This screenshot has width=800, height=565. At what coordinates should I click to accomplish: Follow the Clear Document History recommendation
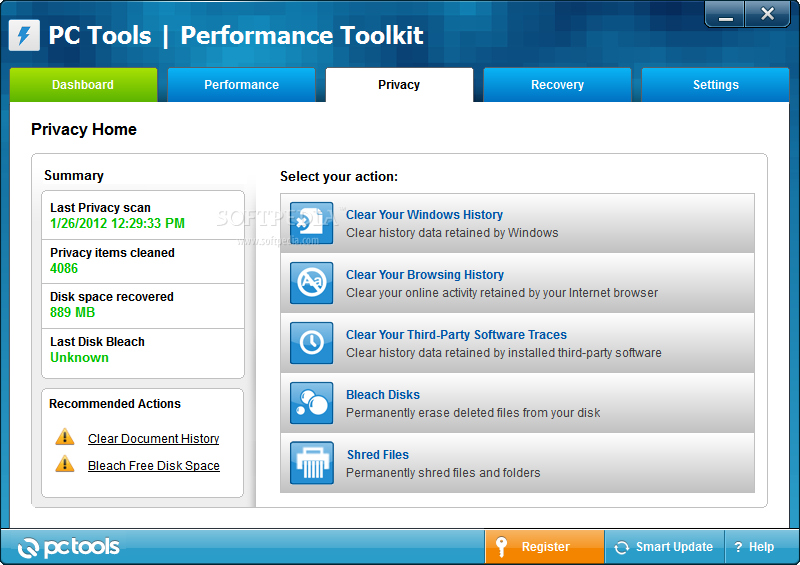click(154, 439)
